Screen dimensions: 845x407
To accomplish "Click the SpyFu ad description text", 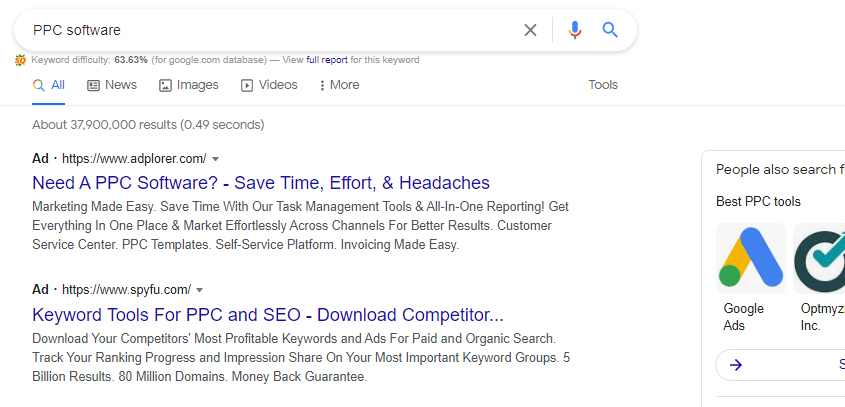I will coord(301,358).
